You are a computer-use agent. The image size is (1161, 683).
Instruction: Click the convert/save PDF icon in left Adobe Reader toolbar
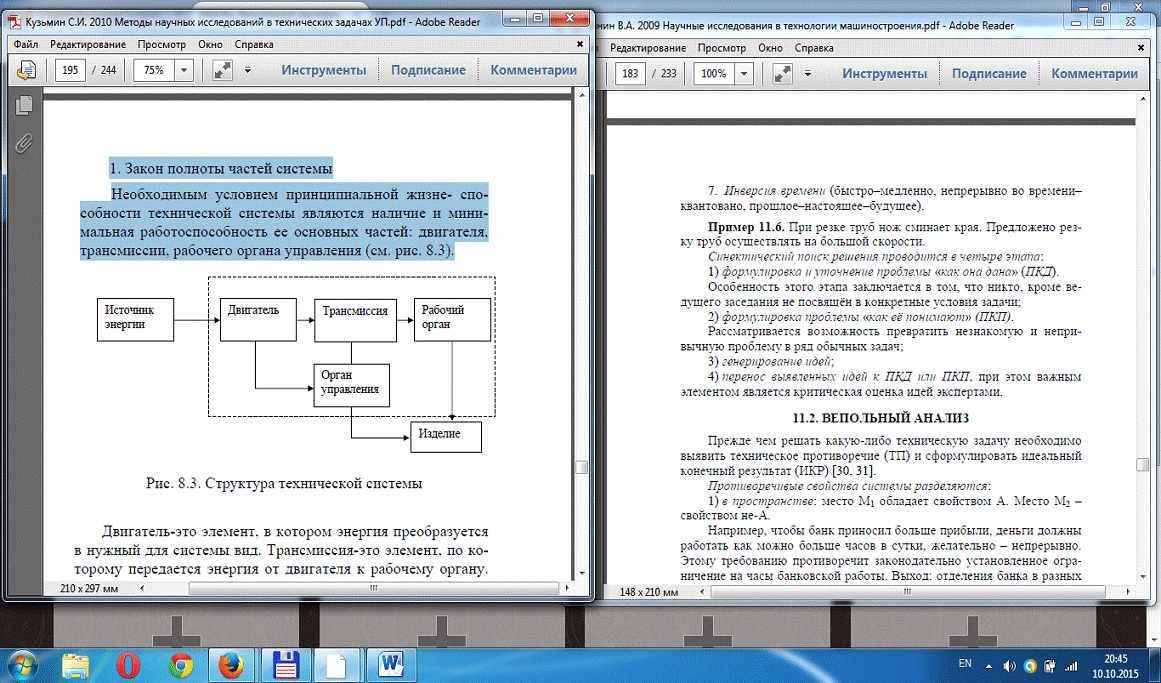click(x=26, y=70)
